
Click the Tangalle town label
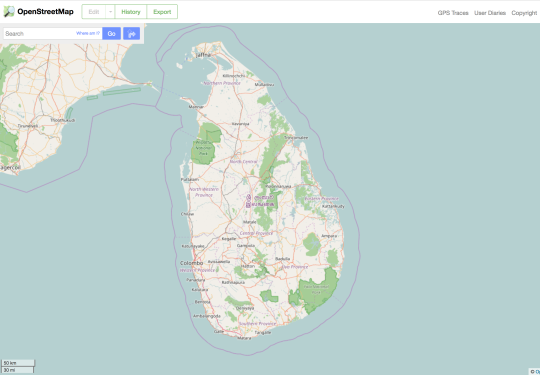pyautogui.click(x=263, y=333)
